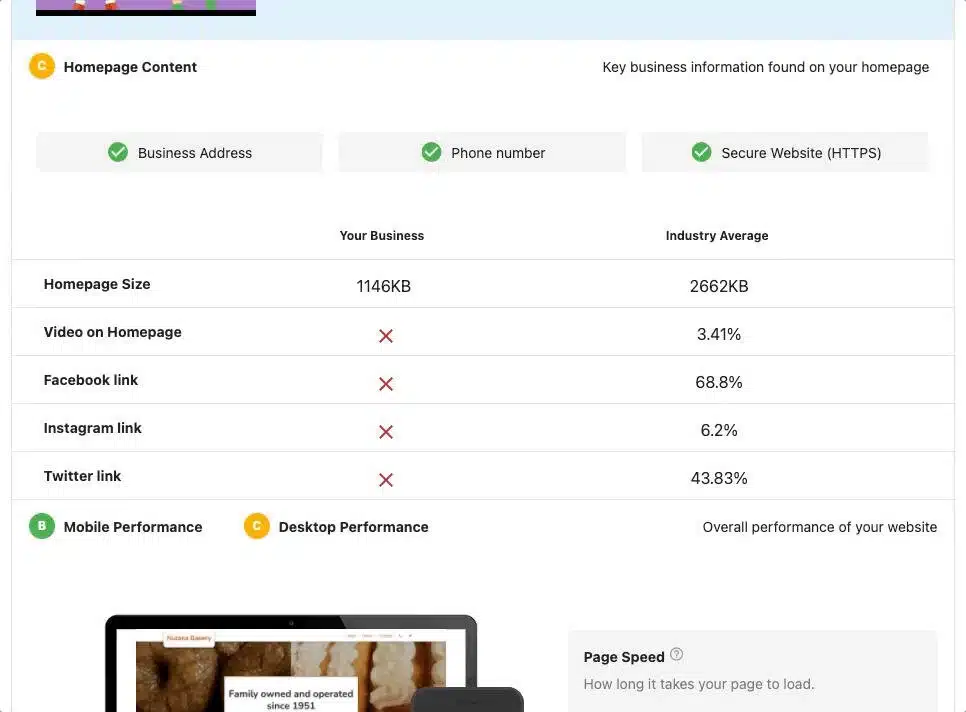Screen dimensions: 966x712
Task: Click the green checkmark on Business Address
Action: [117, 151]
